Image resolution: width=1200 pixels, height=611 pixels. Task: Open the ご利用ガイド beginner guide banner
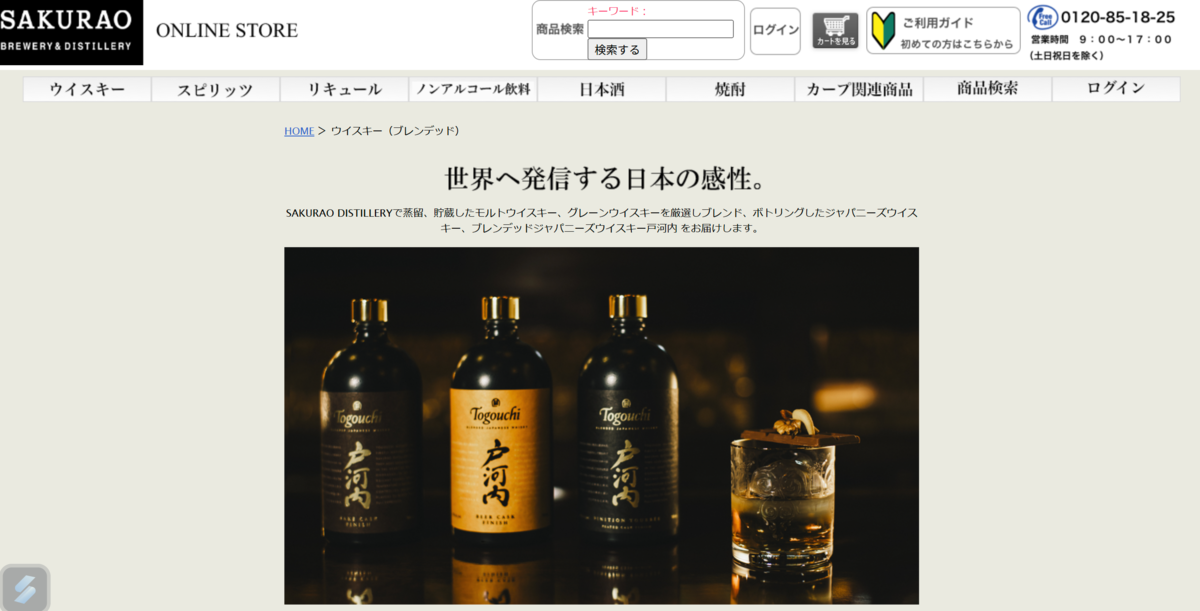click(943, 30)
